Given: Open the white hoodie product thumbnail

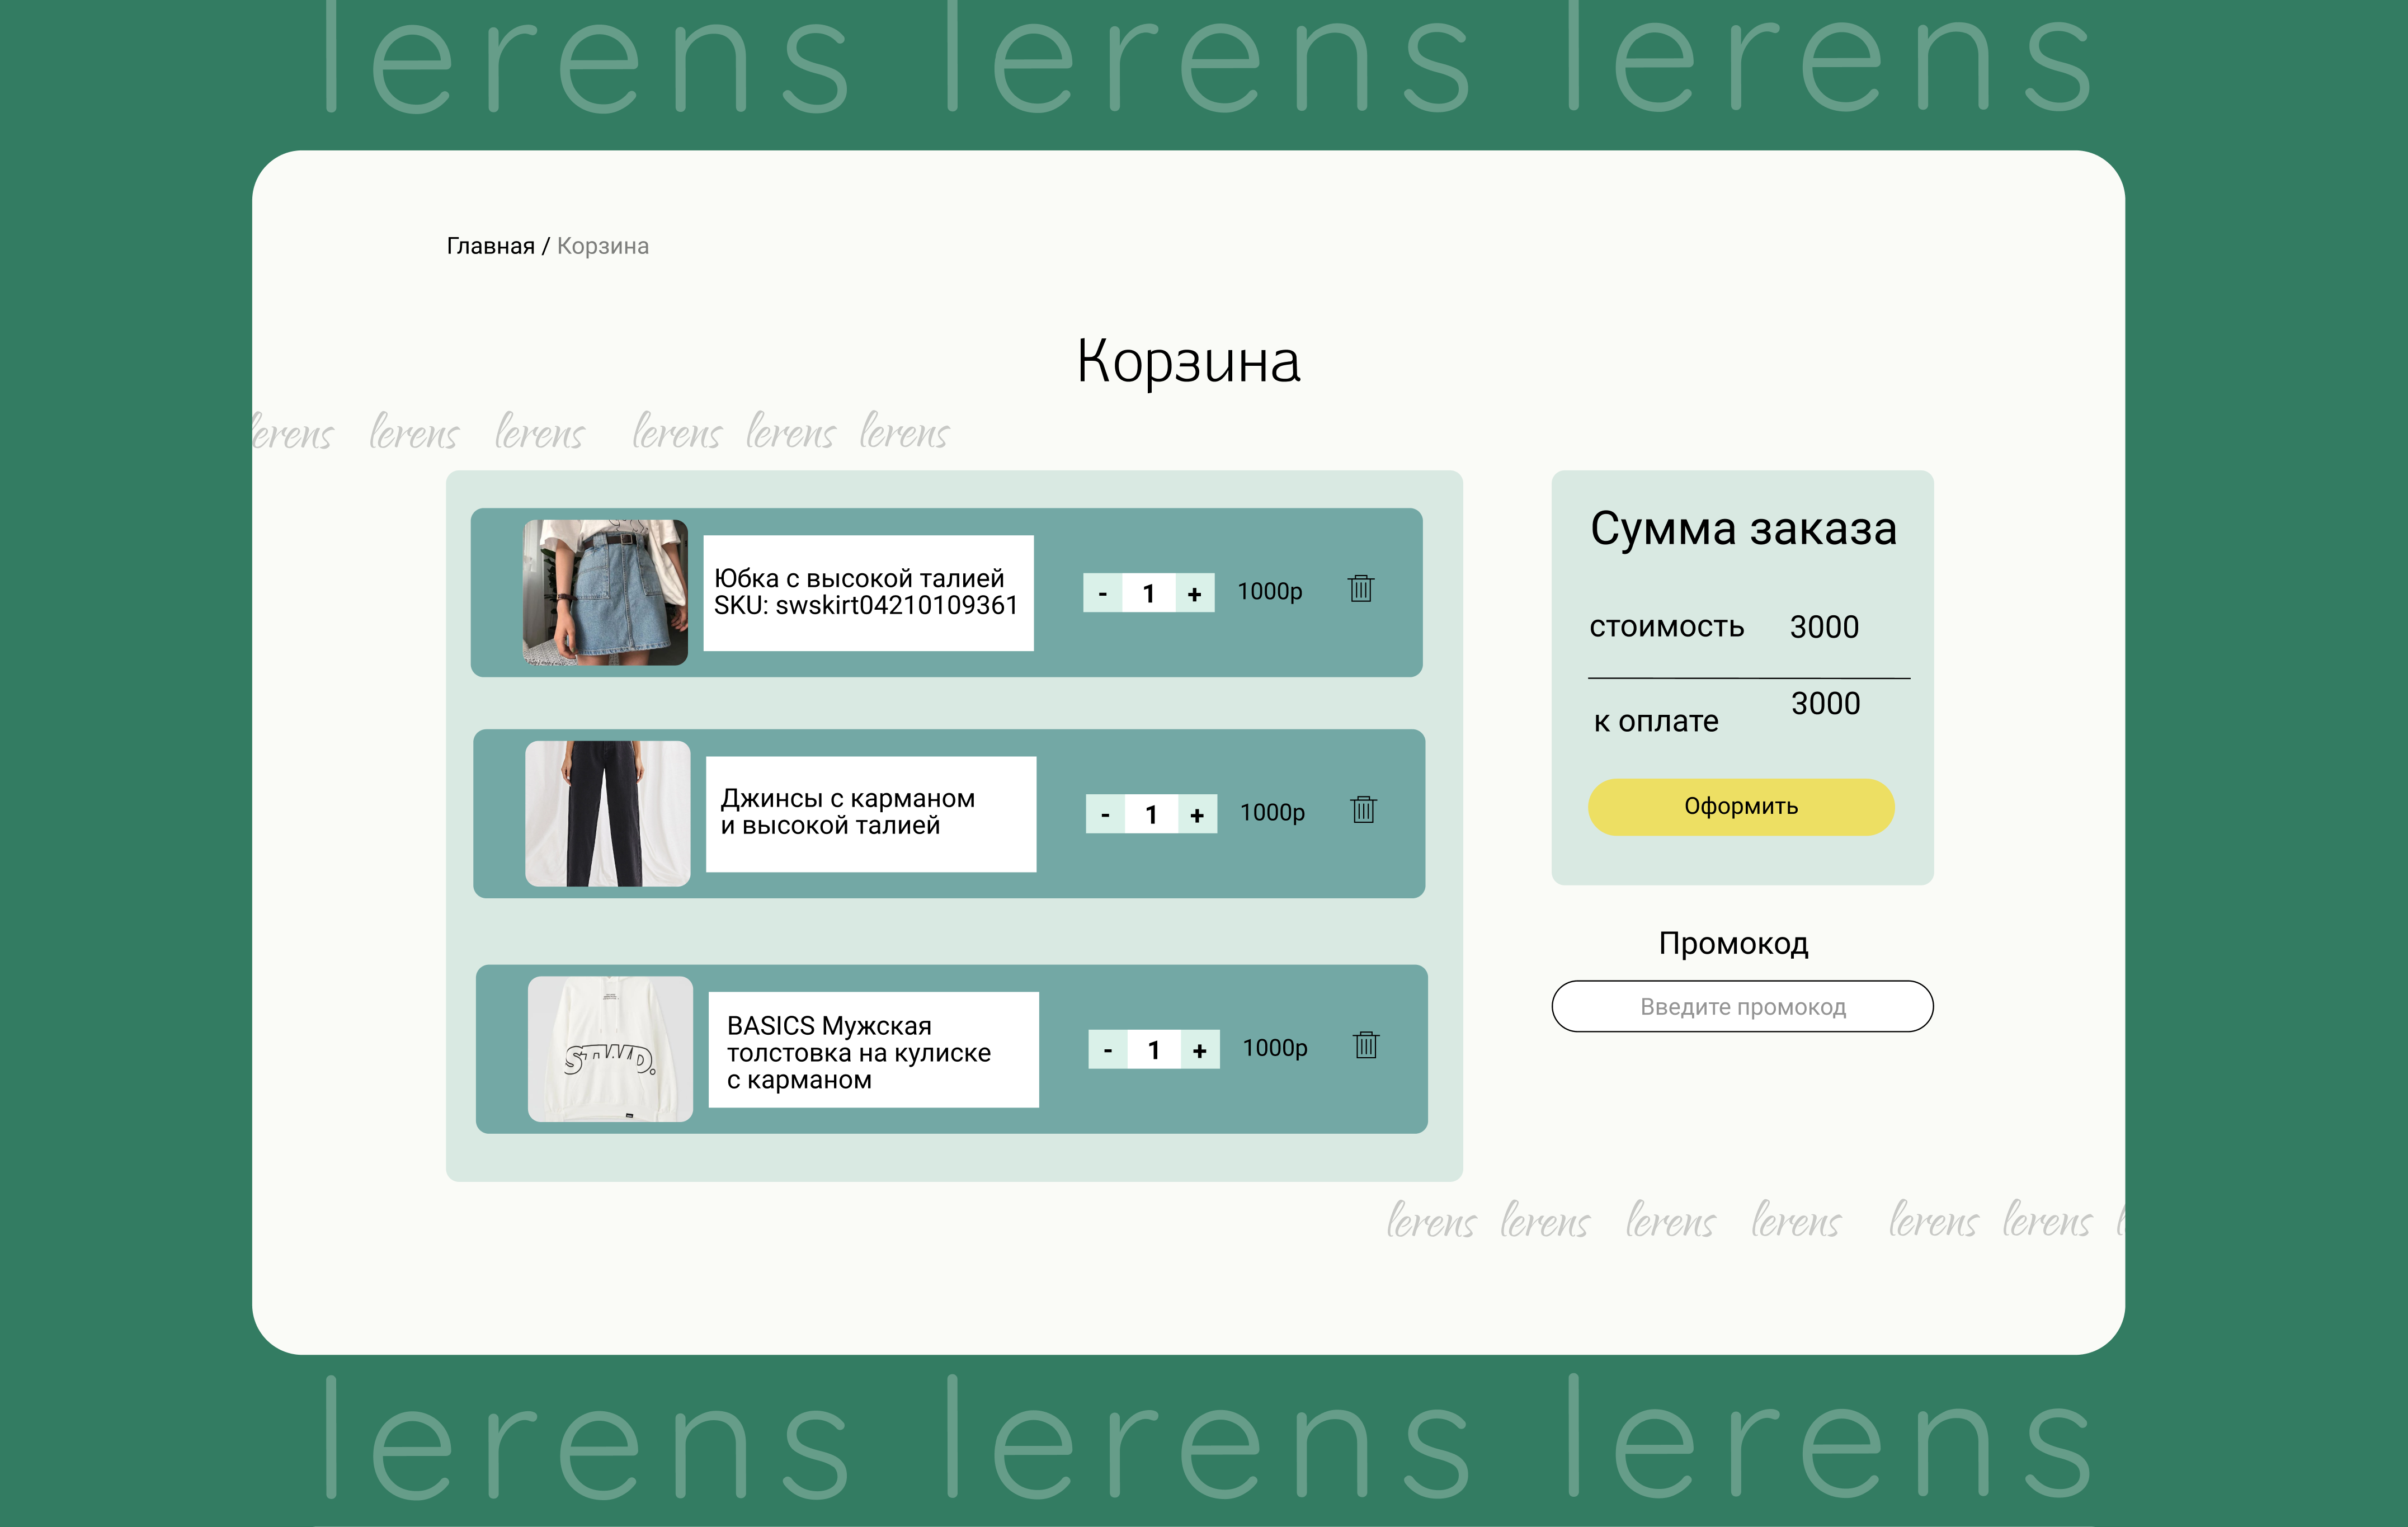Looking at the screenshot, I should [610, 1049].
